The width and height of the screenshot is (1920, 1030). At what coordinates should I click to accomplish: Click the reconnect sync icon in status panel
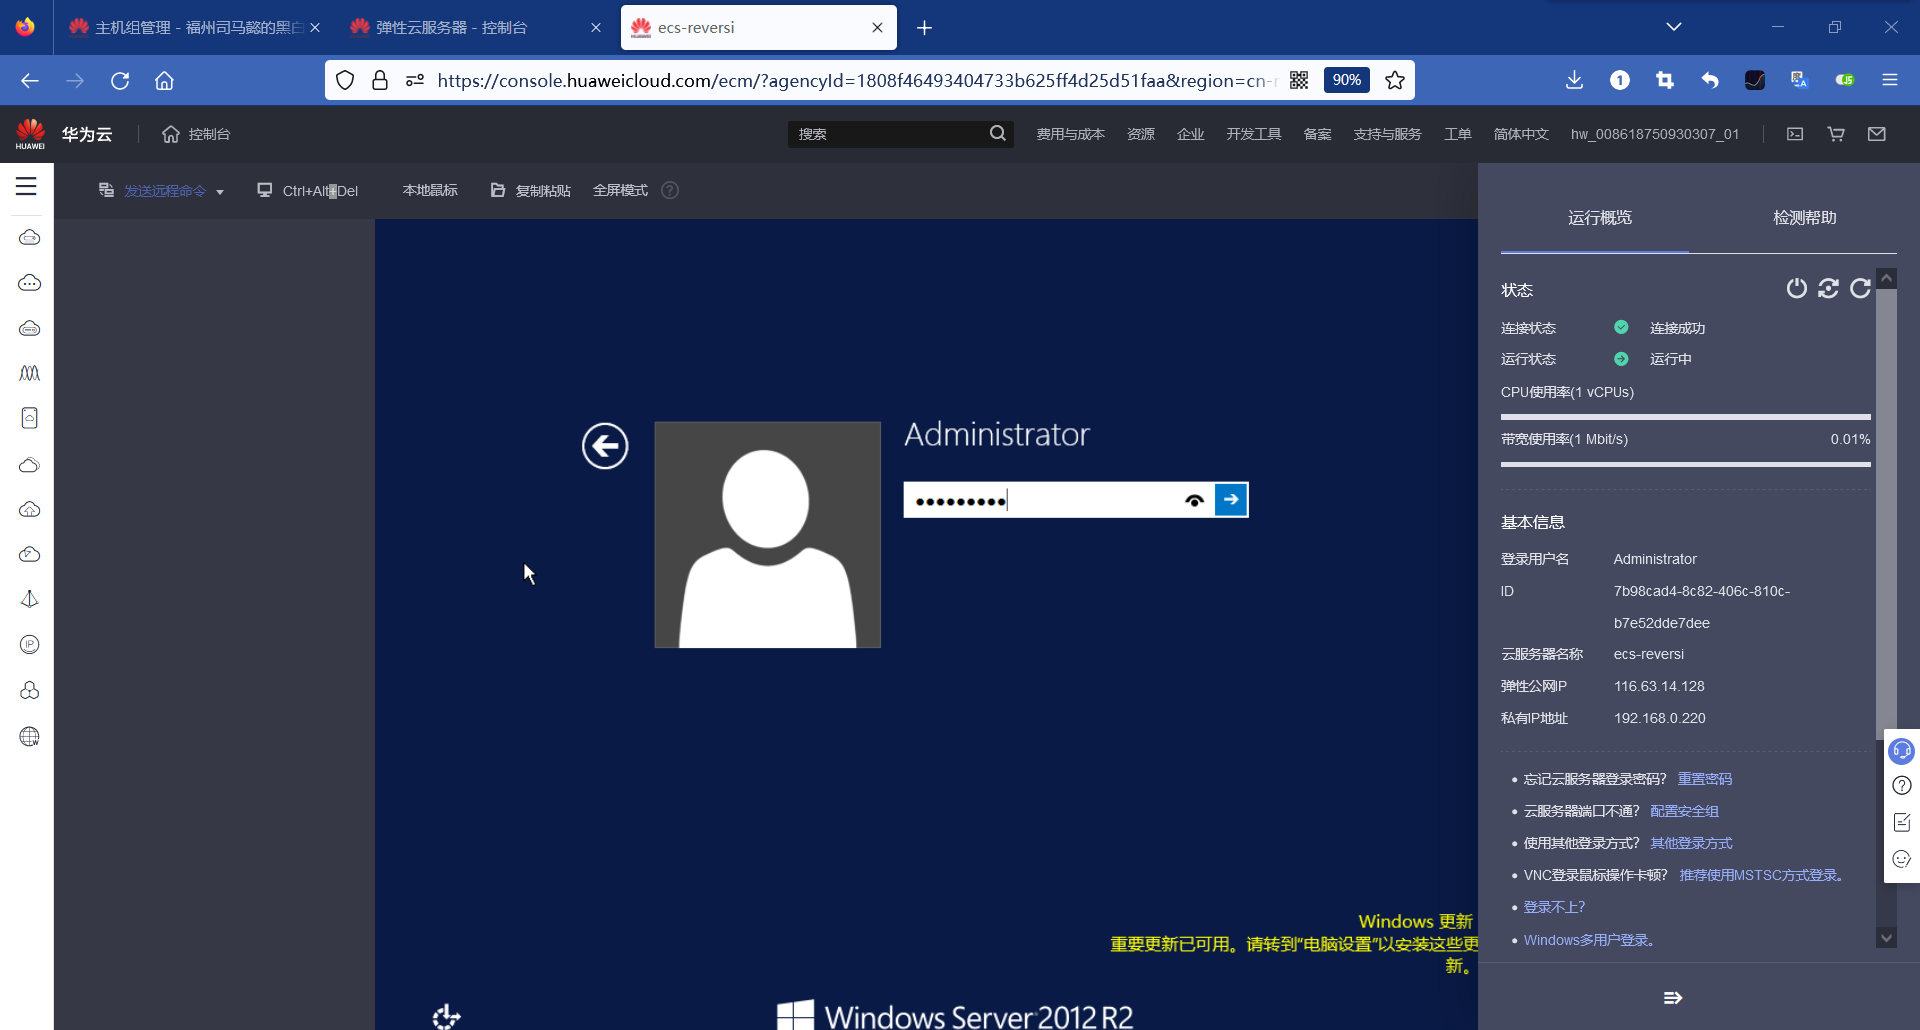point(1829,288)
